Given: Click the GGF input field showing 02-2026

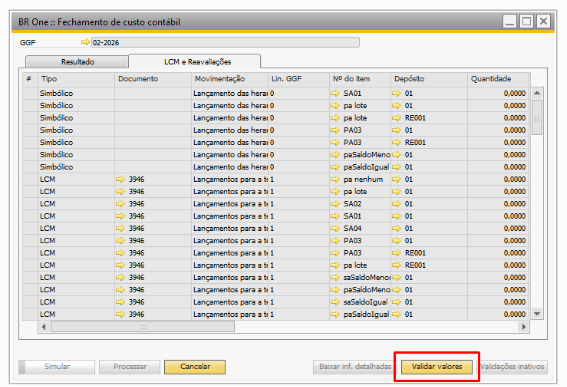Looking at the screenshot, I should click(225, 42).
